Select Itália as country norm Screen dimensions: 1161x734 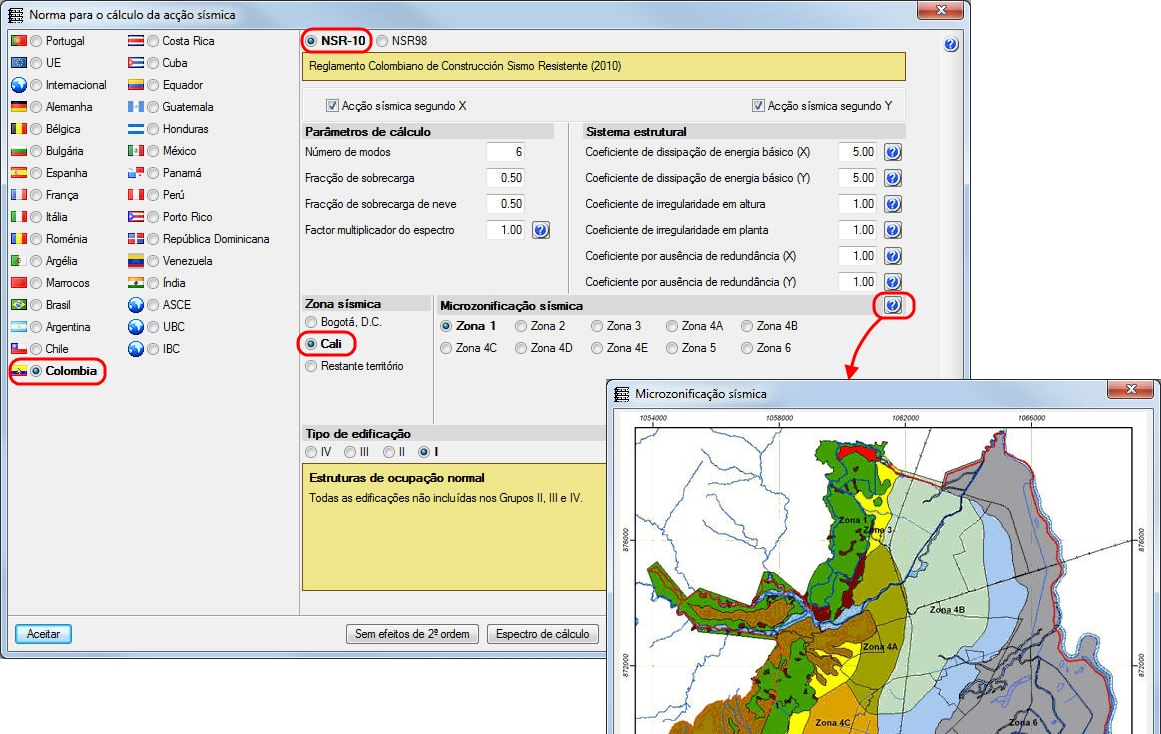click(x=36, y=217)
